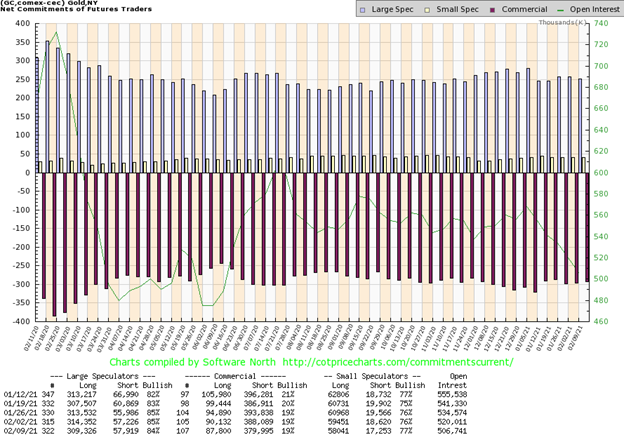This screenshot has width=624, height=435.
Task: Click the Open Interest legend label
Action: point(595,9)
